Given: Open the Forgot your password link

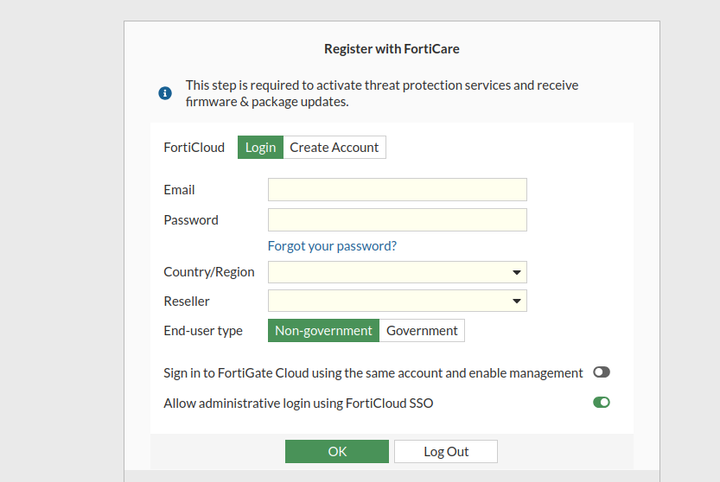Looking at the screenshot, I should tap(332, 246).
